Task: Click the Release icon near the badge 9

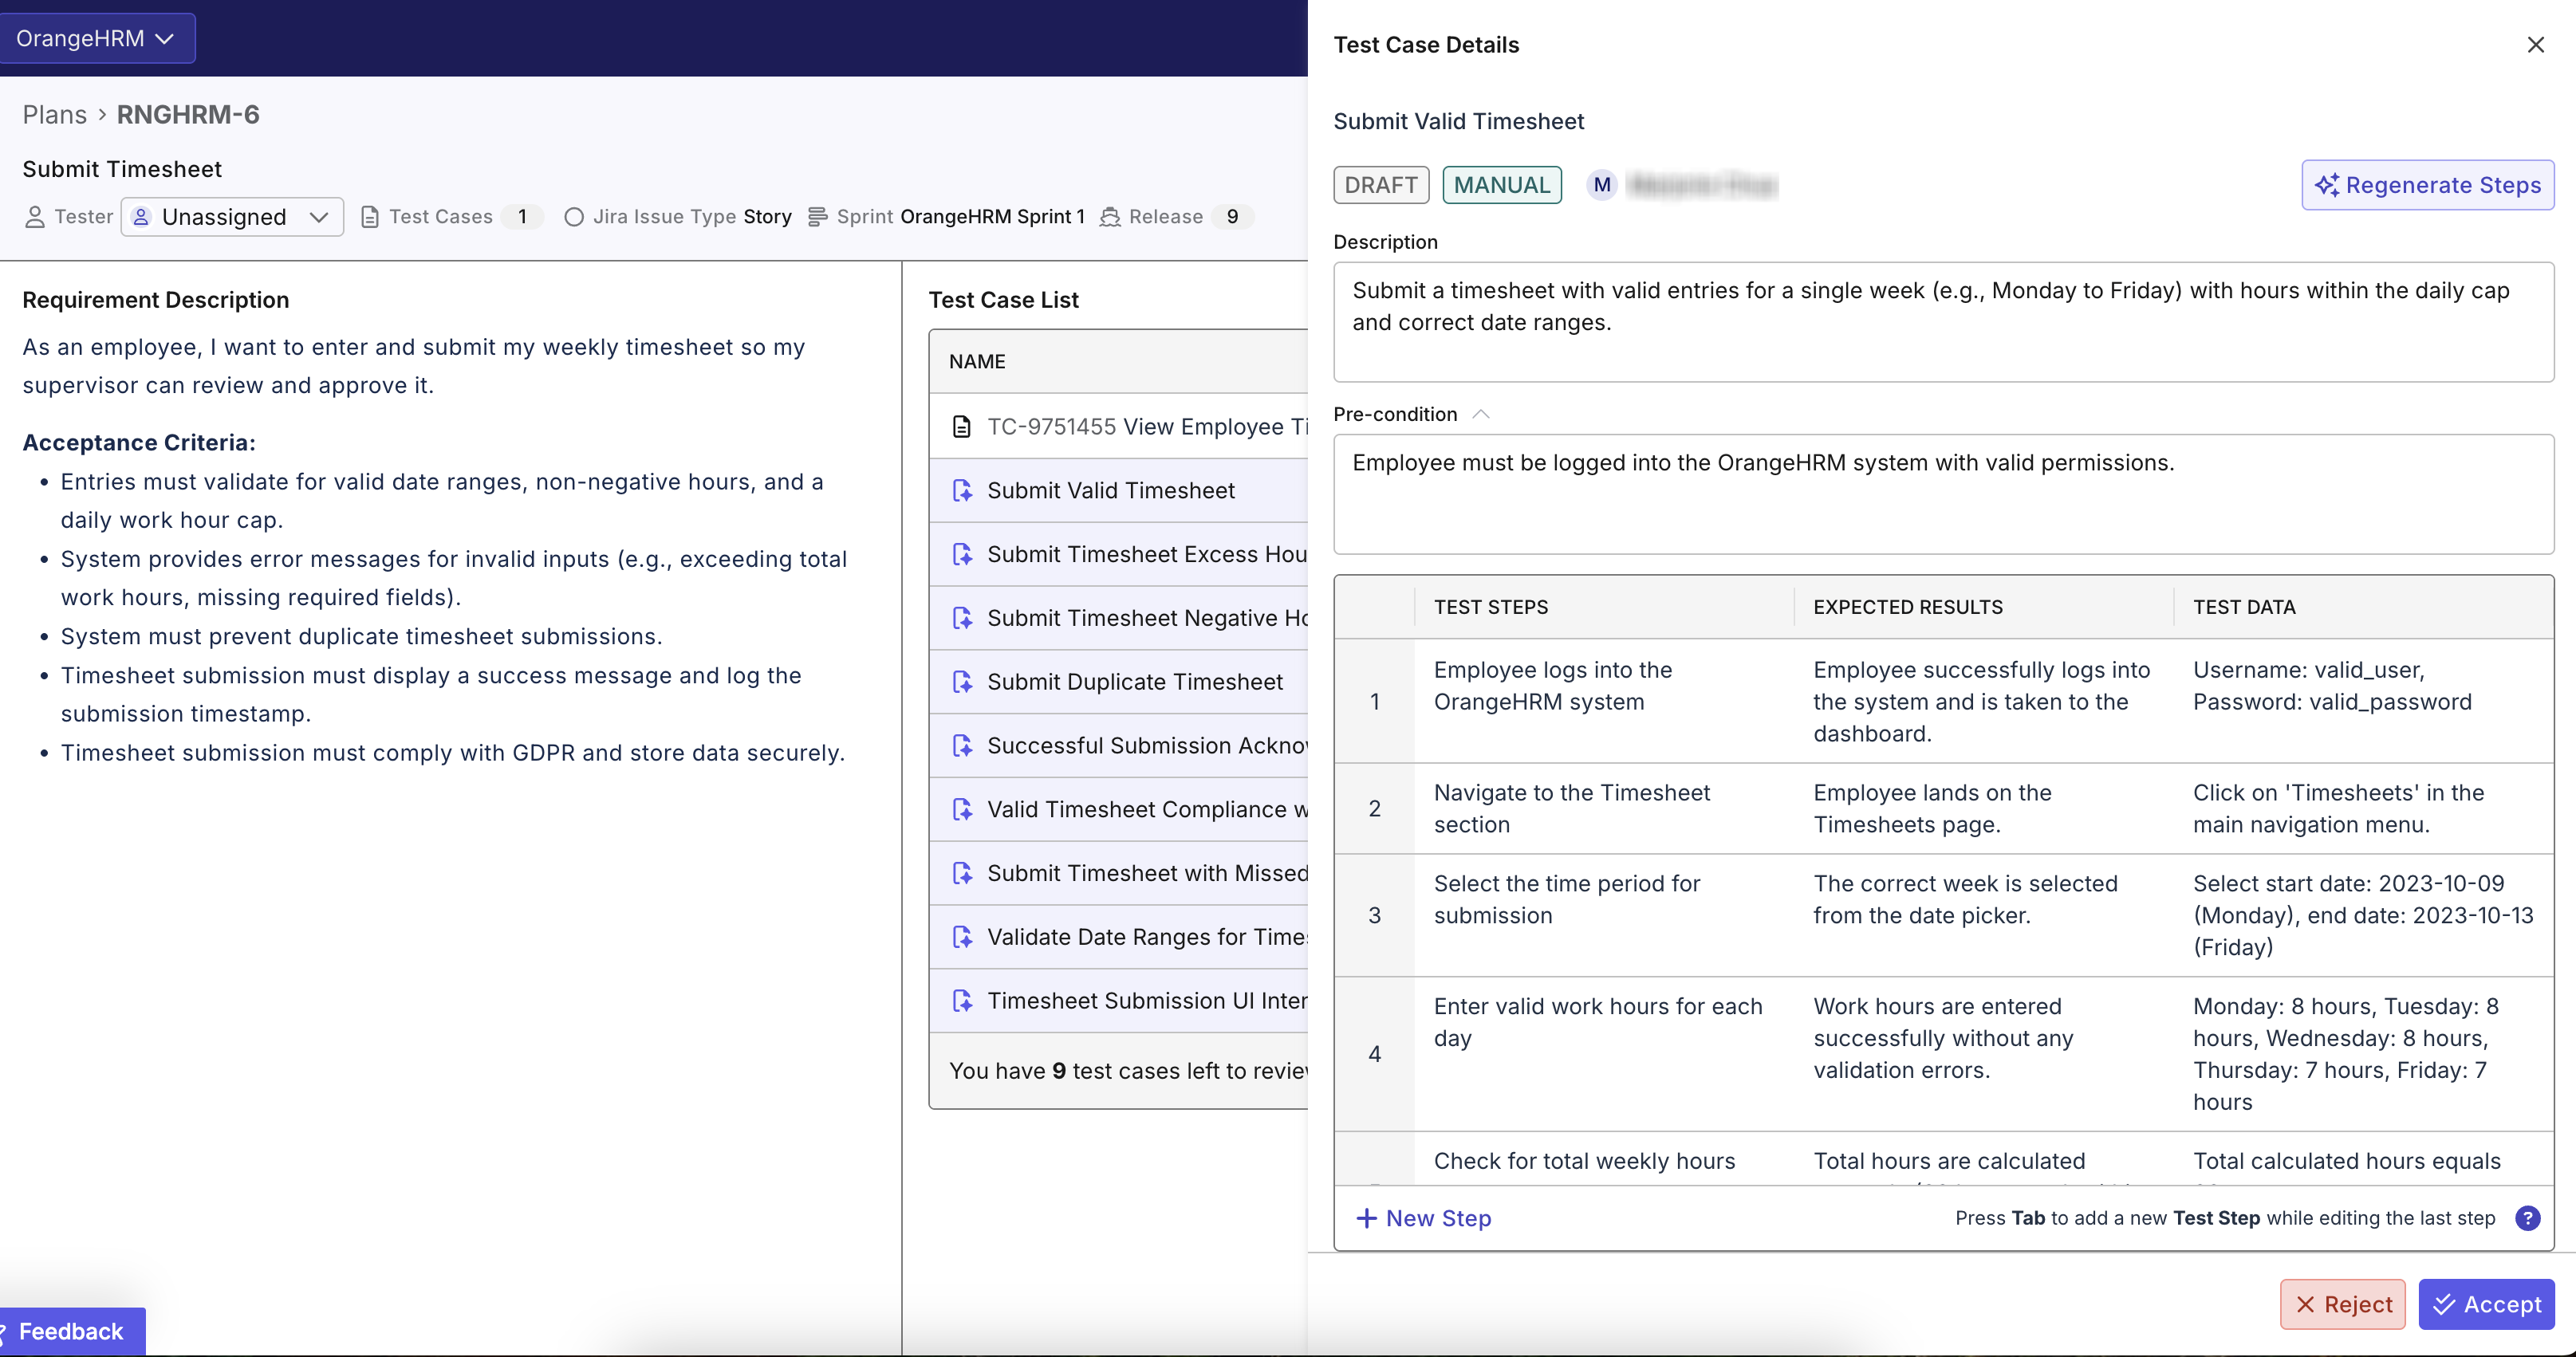Action: point(1110,216)
